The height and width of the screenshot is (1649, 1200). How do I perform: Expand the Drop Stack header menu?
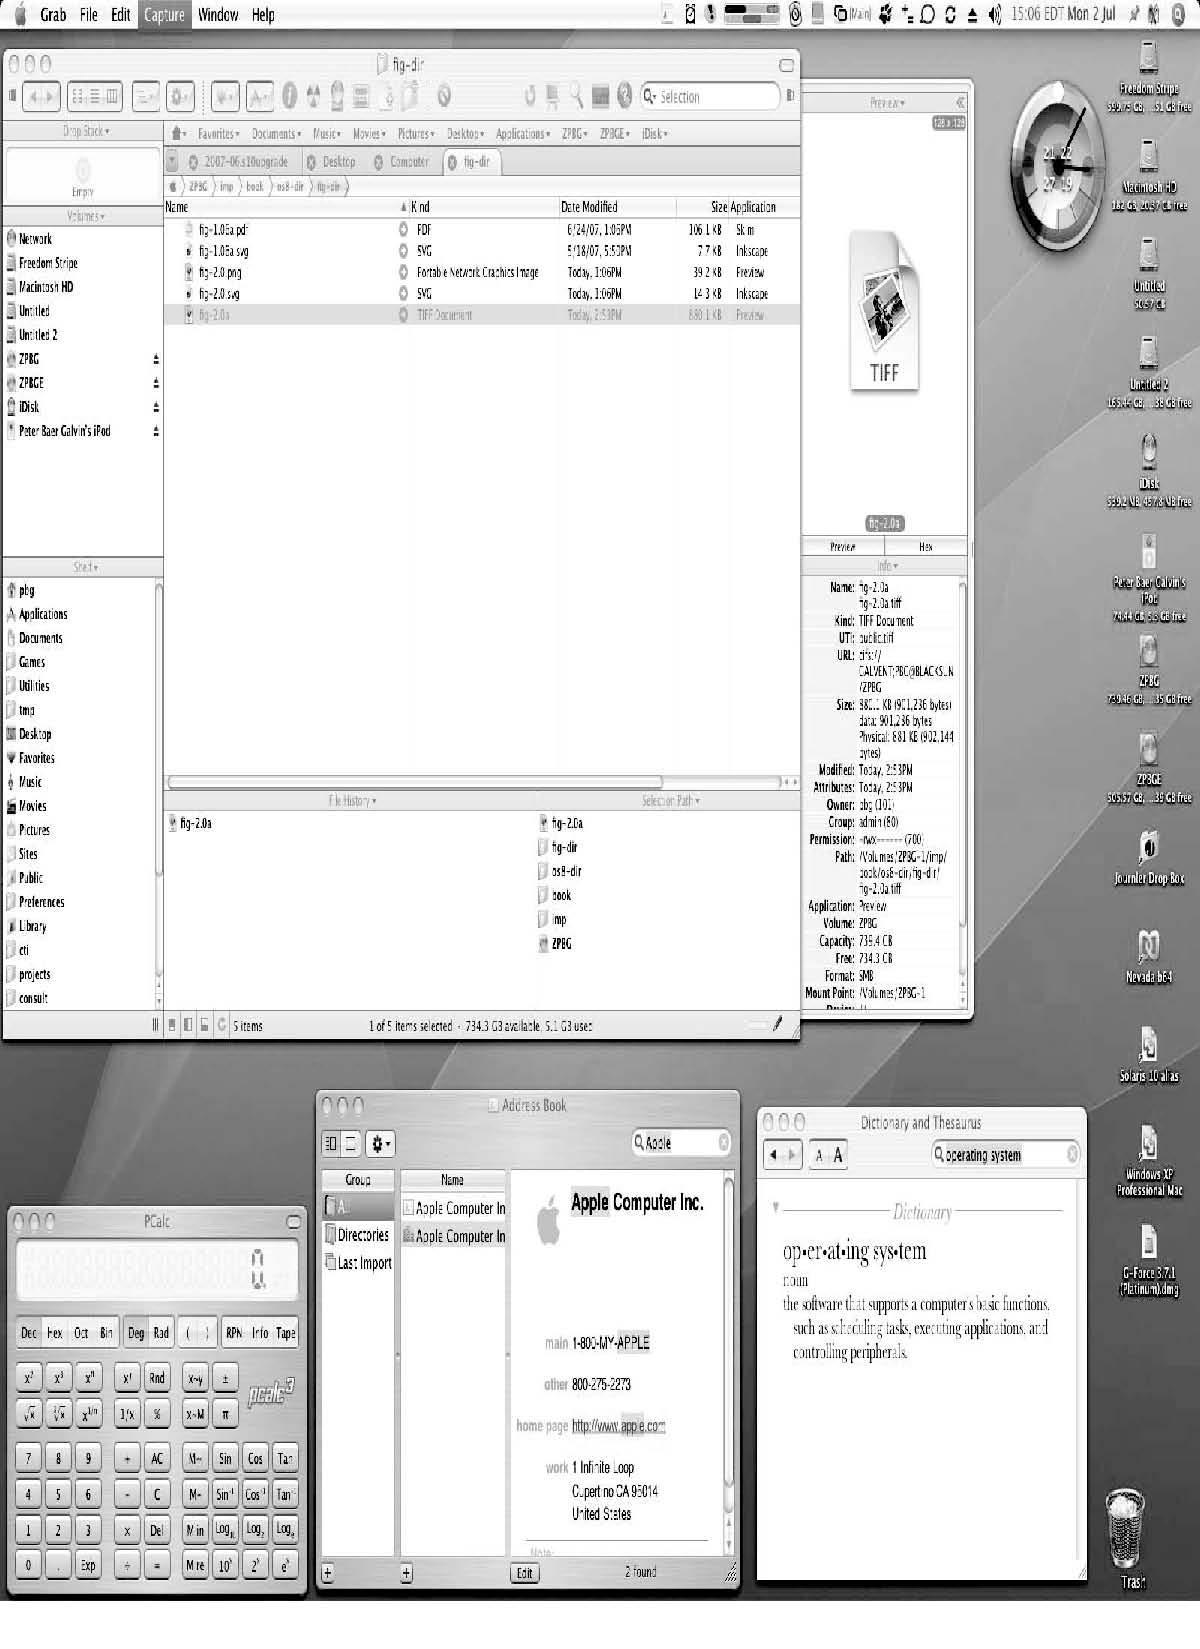[85, 131]
